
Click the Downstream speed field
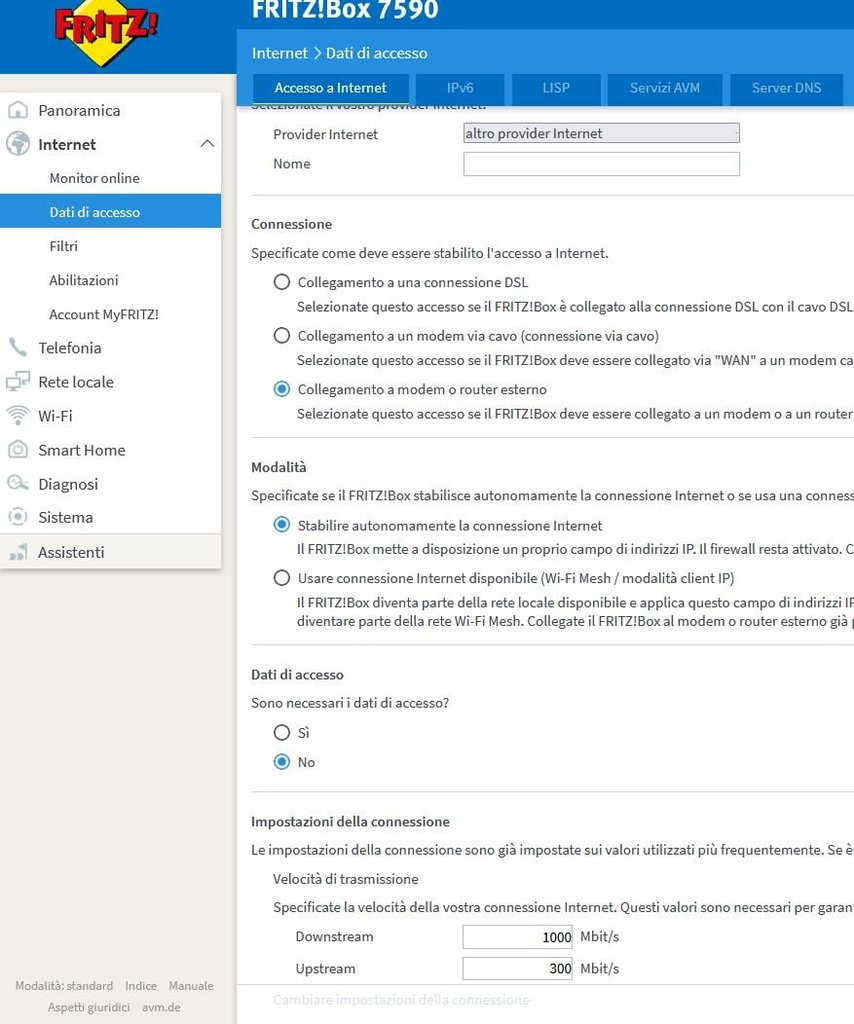click(x=518, y=936)
